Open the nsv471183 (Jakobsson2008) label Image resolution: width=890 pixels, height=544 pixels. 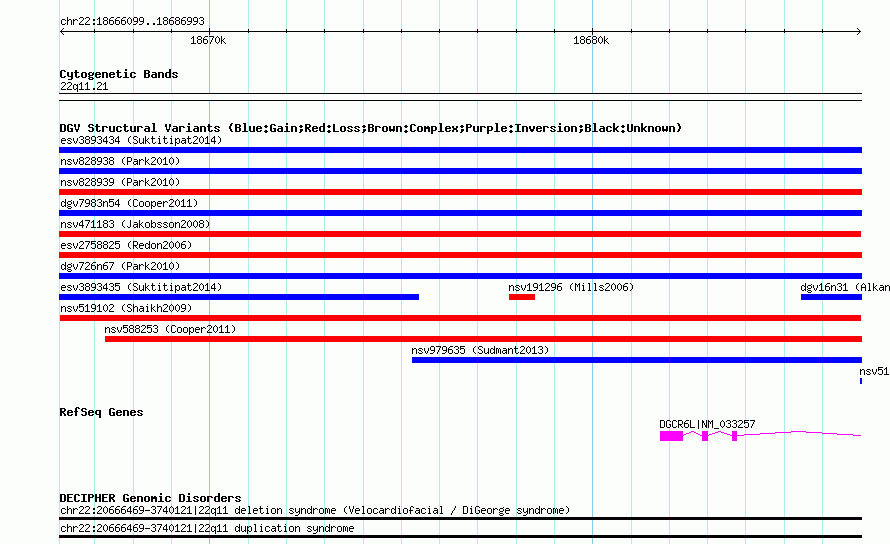pos(135,224)
